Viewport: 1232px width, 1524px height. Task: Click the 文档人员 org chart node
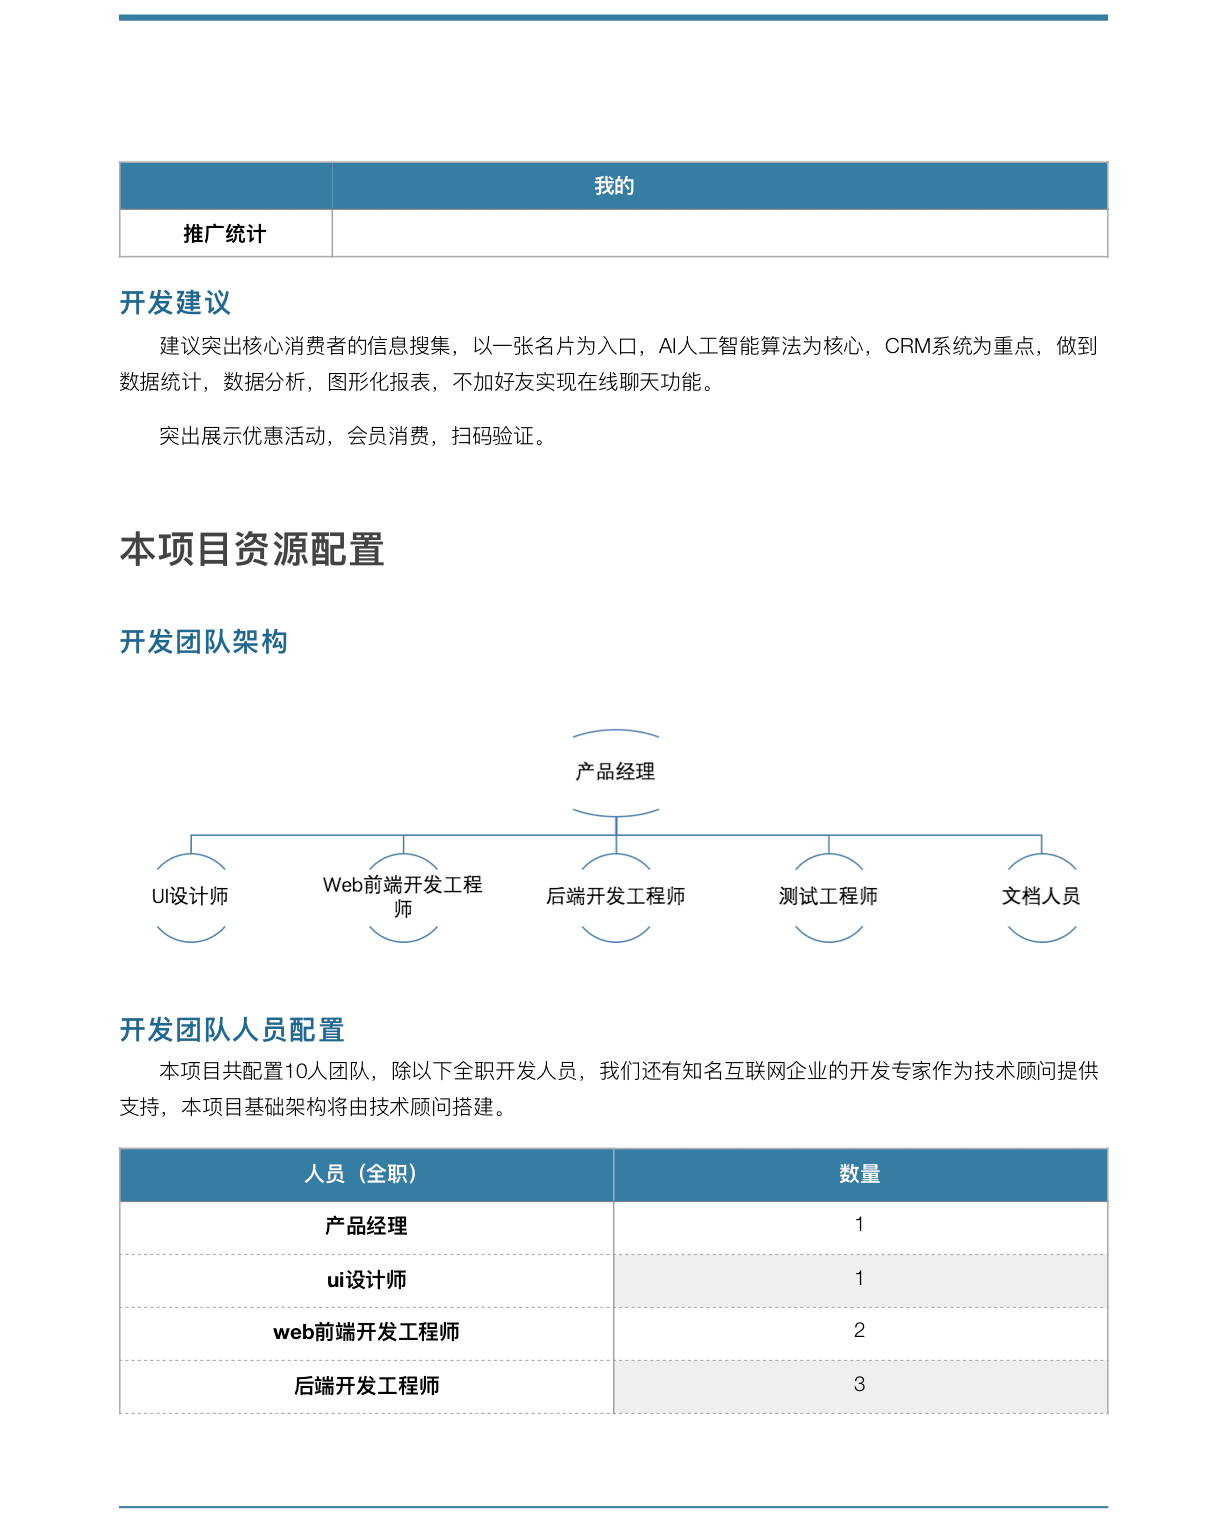(1041, 897)
